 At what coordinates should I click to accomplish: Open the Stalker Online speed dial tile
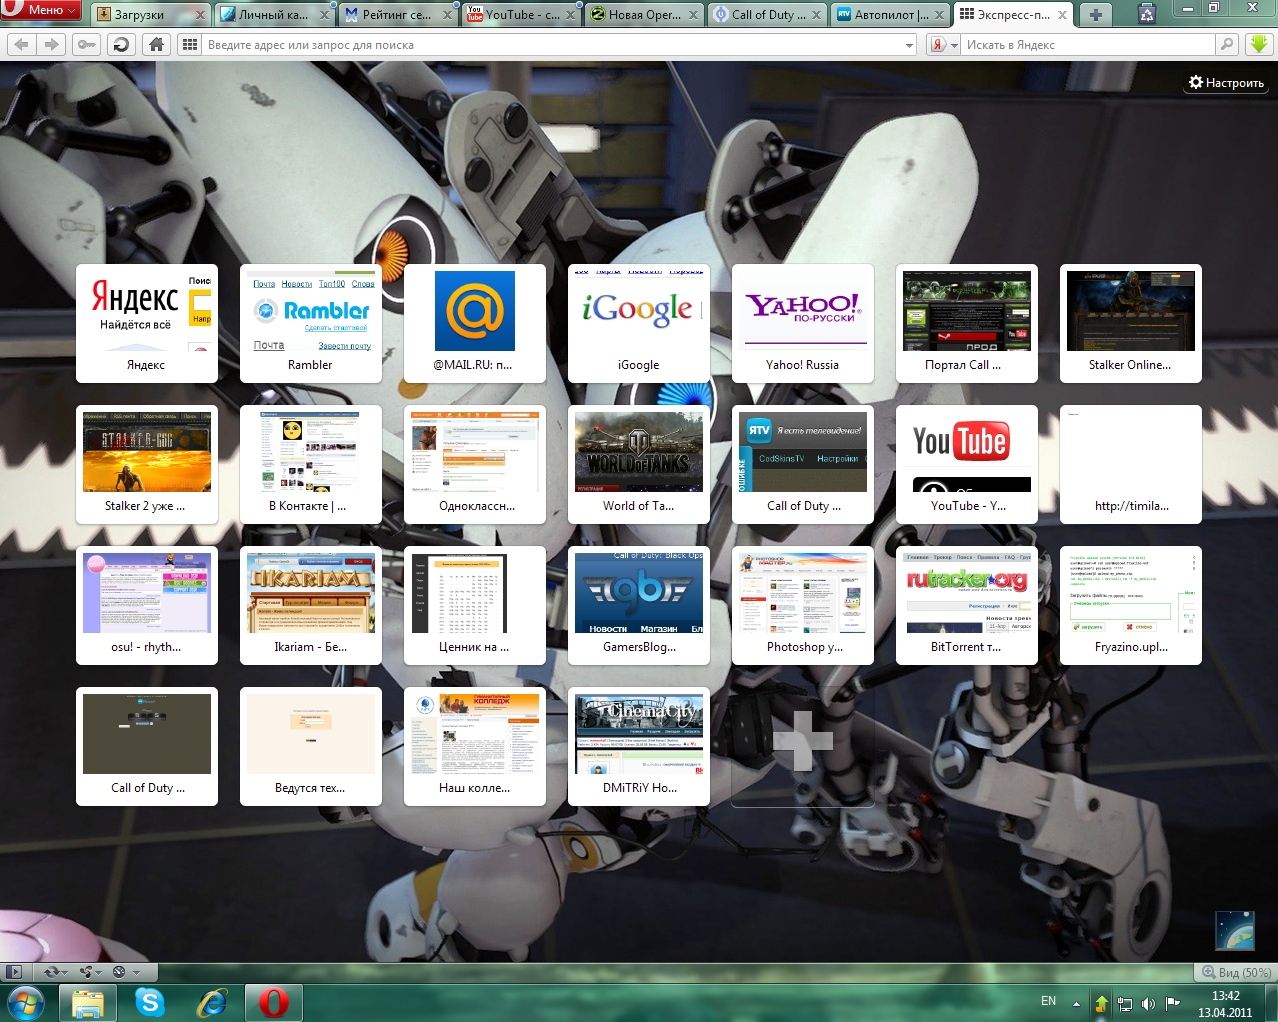pyautogui.click(x=1131, y=323)
